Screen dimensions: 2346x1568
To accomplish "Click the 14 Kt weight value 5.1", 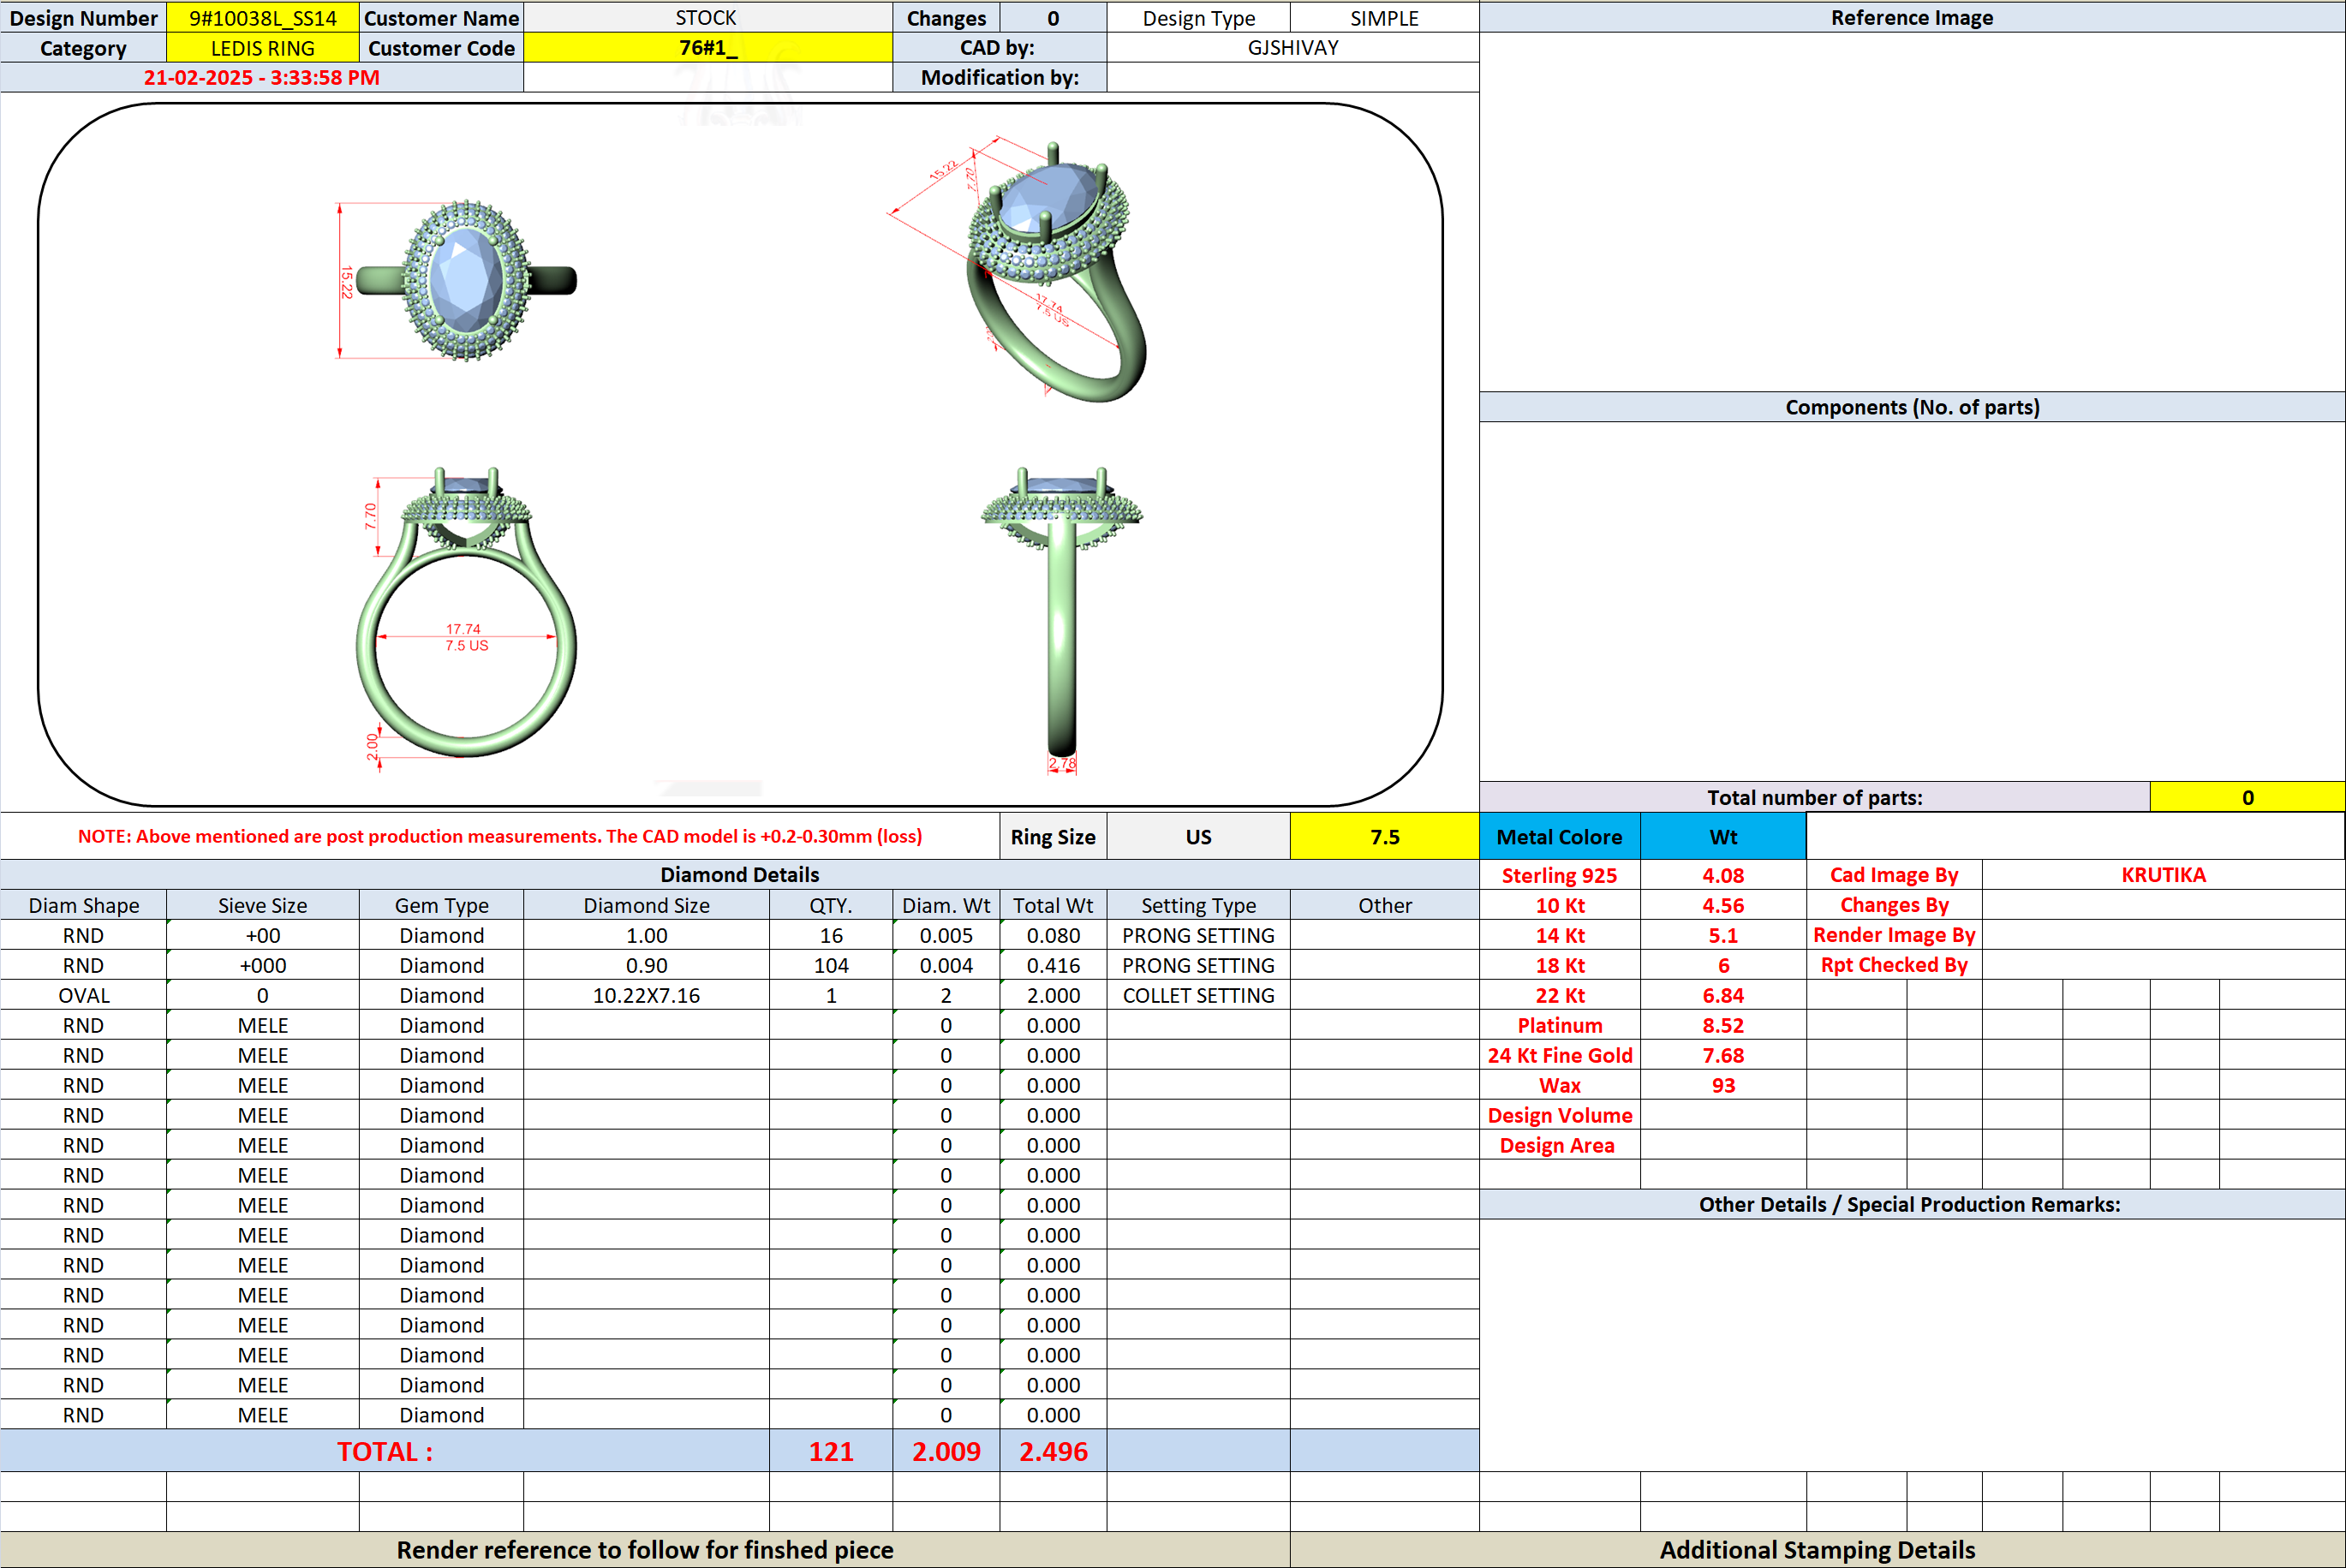I will click(1723, 935).
